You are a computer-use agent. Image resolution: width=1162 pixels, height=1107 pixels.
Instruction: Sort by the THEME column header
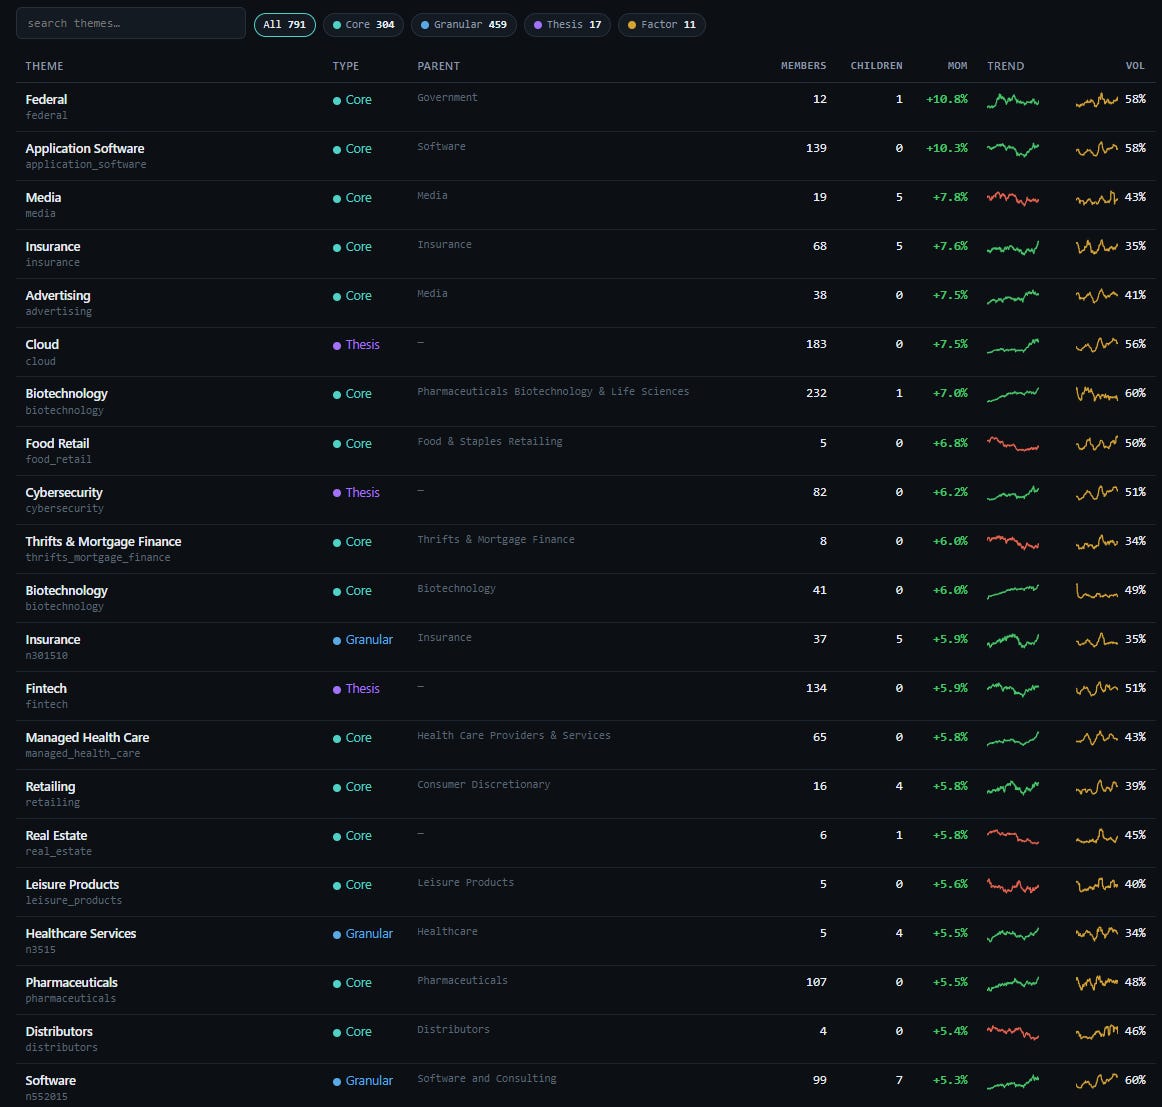point(44,66)
